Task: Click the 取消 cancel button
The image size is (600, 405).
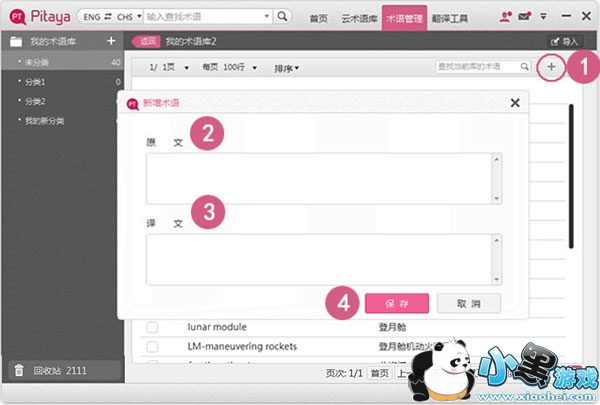Action: [x=469, y=304]
